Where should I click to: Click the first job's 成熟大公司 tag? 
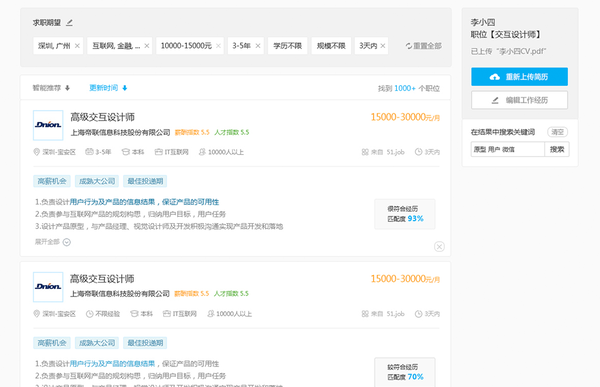tap(97, 181)
